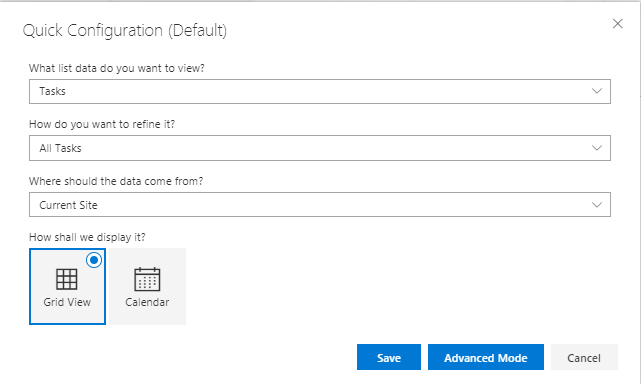This screenshot has height=384, width=641.
Task: Click 'How do you want to refine it?' label
Action: click(x=102, y=124)
